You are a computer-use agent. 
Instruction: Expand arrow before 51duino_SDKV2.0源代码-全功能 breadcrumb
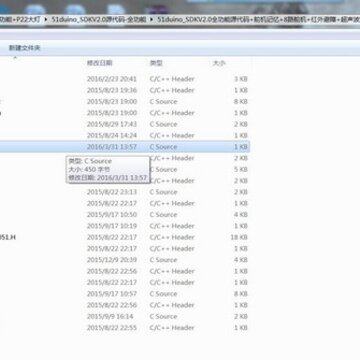pos(46,19)
